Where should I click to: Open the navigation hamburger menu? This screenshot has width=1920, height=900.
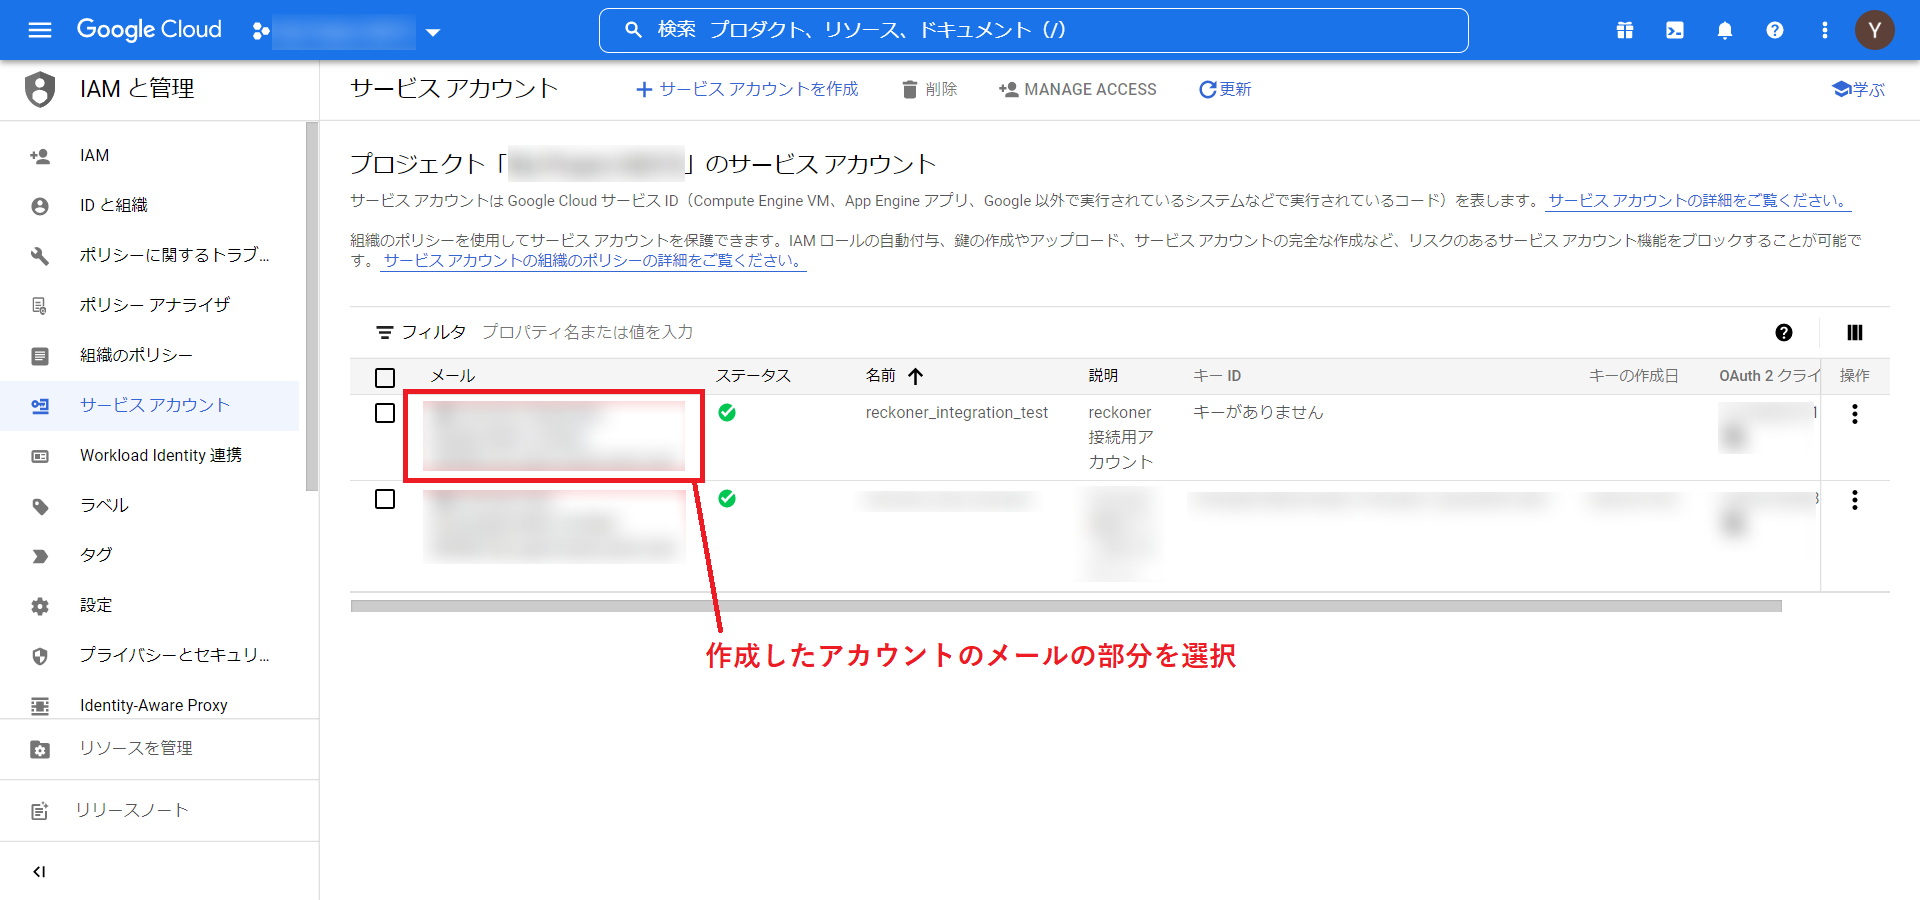point(39,30)
